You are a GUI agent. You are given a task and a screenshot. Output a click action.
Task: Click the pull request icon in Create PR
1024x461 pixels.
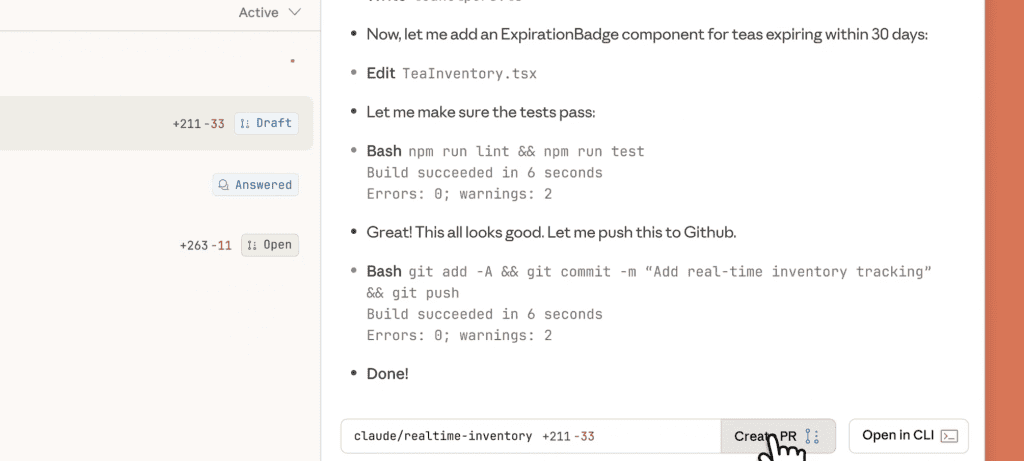pos(812,436)
